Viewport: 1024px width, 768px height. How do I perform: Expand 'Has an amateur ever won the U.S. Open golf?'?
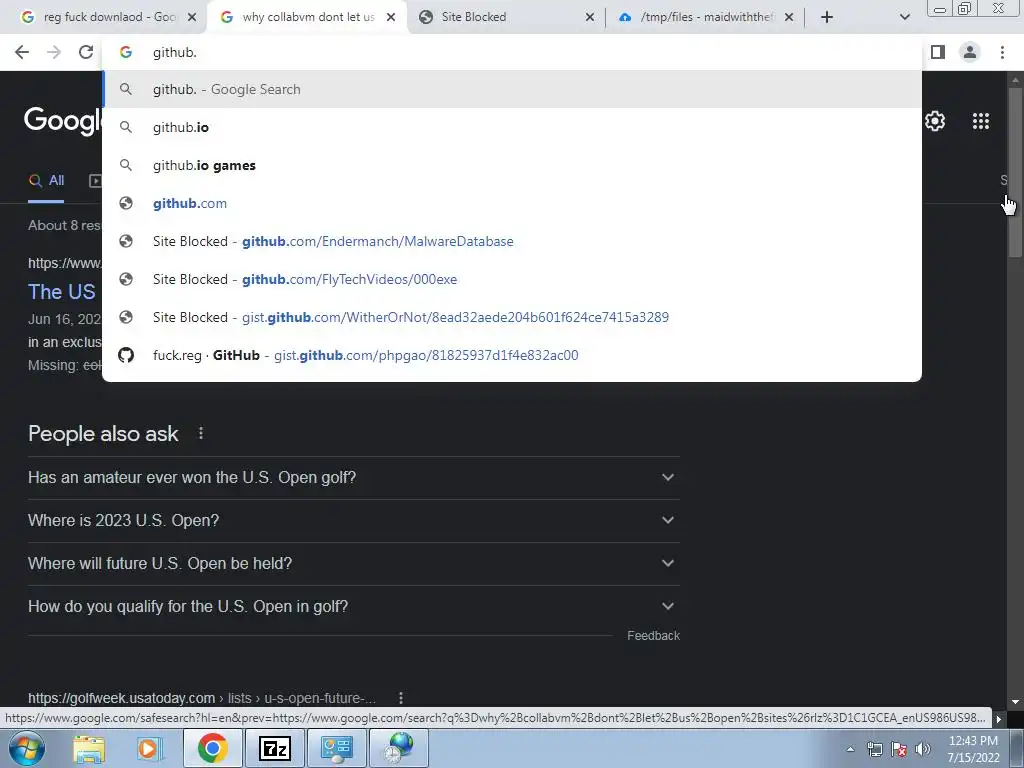[x=353, y=477]
